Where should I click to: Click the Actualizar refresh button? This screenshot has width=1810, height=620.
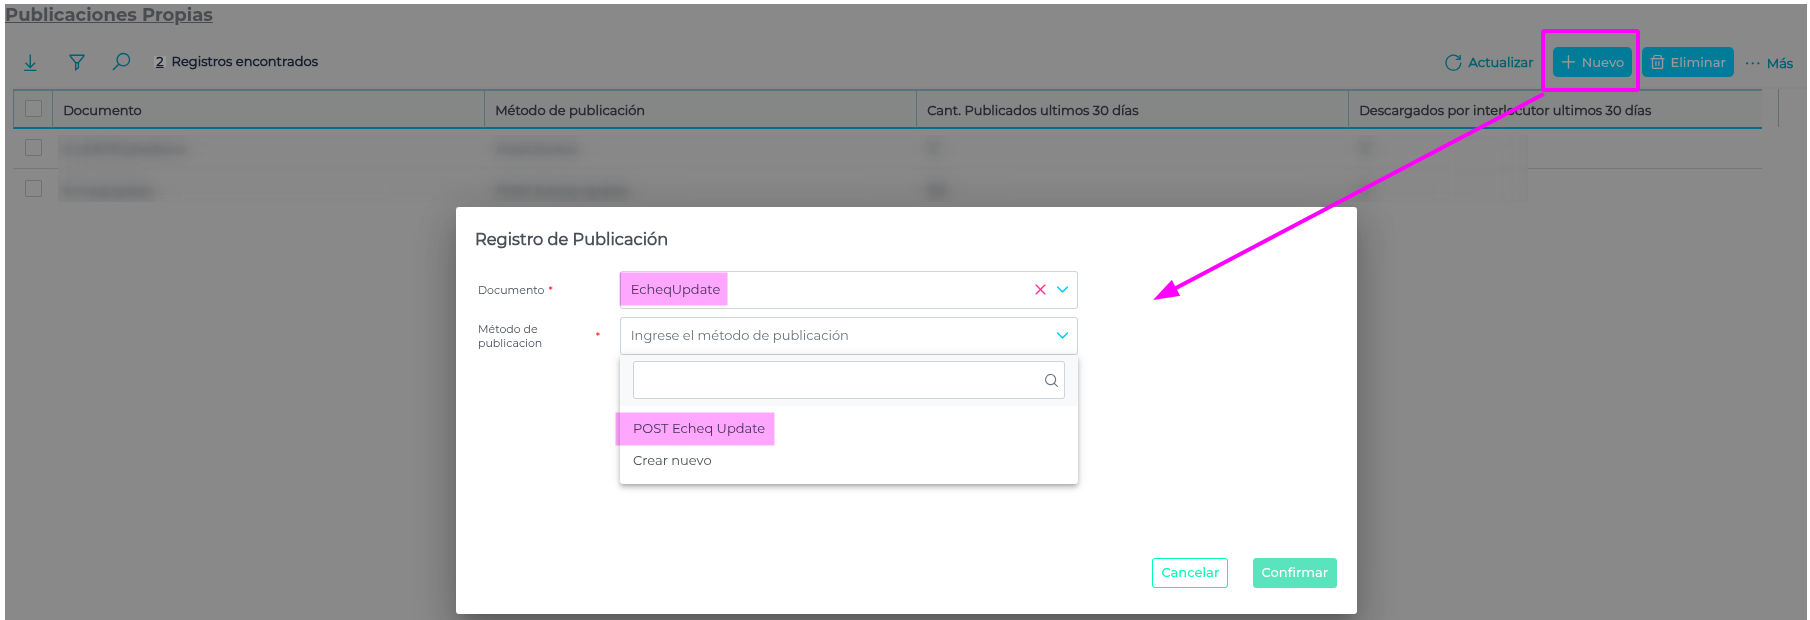tap(1489, 62)
